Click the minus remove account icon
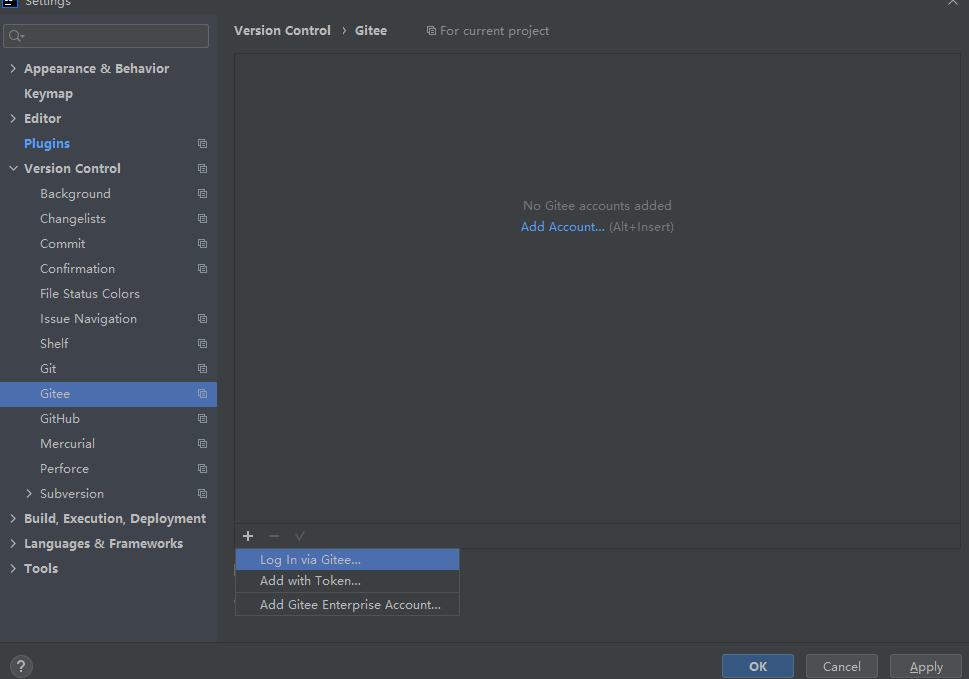The image size is (969, 679). tap(274, 536)
